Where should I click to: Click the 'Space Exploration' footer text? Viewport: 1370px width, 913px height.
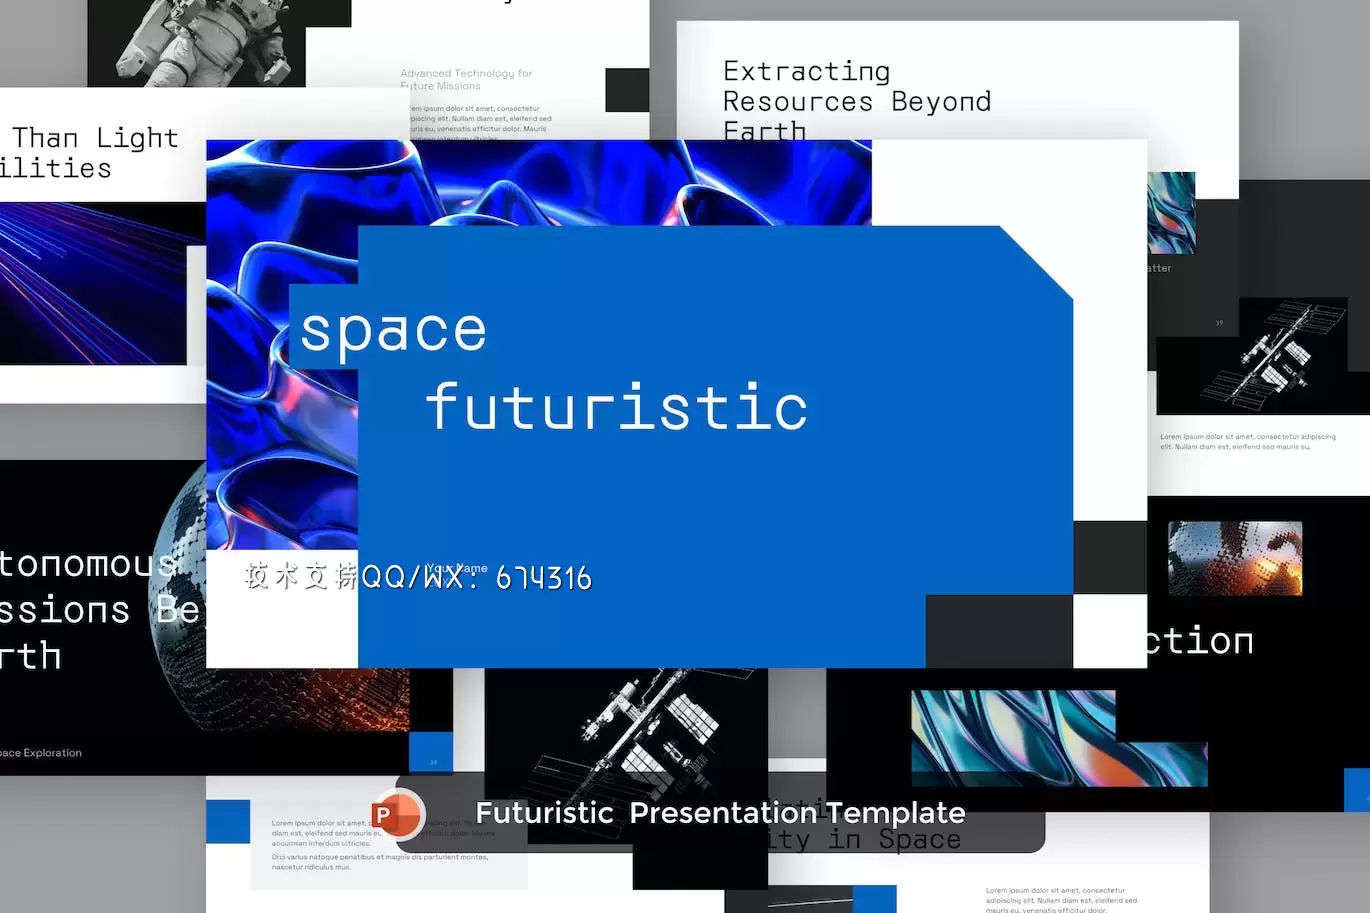[x=41, y=753]
